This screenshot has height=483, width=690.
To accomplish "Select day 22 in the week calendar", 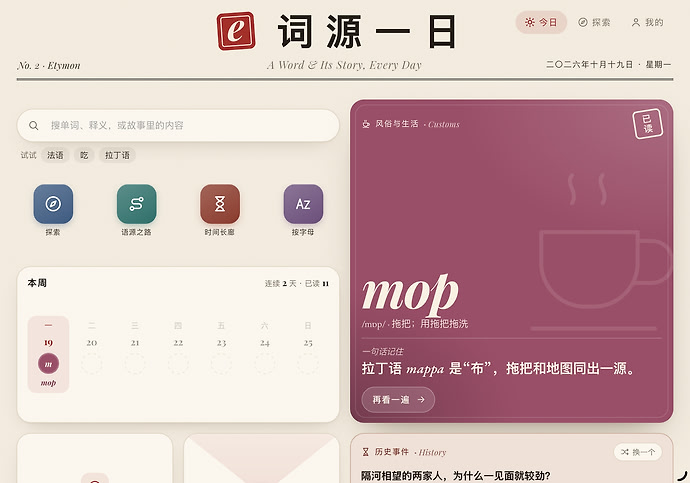I will (x=178, y=348).
